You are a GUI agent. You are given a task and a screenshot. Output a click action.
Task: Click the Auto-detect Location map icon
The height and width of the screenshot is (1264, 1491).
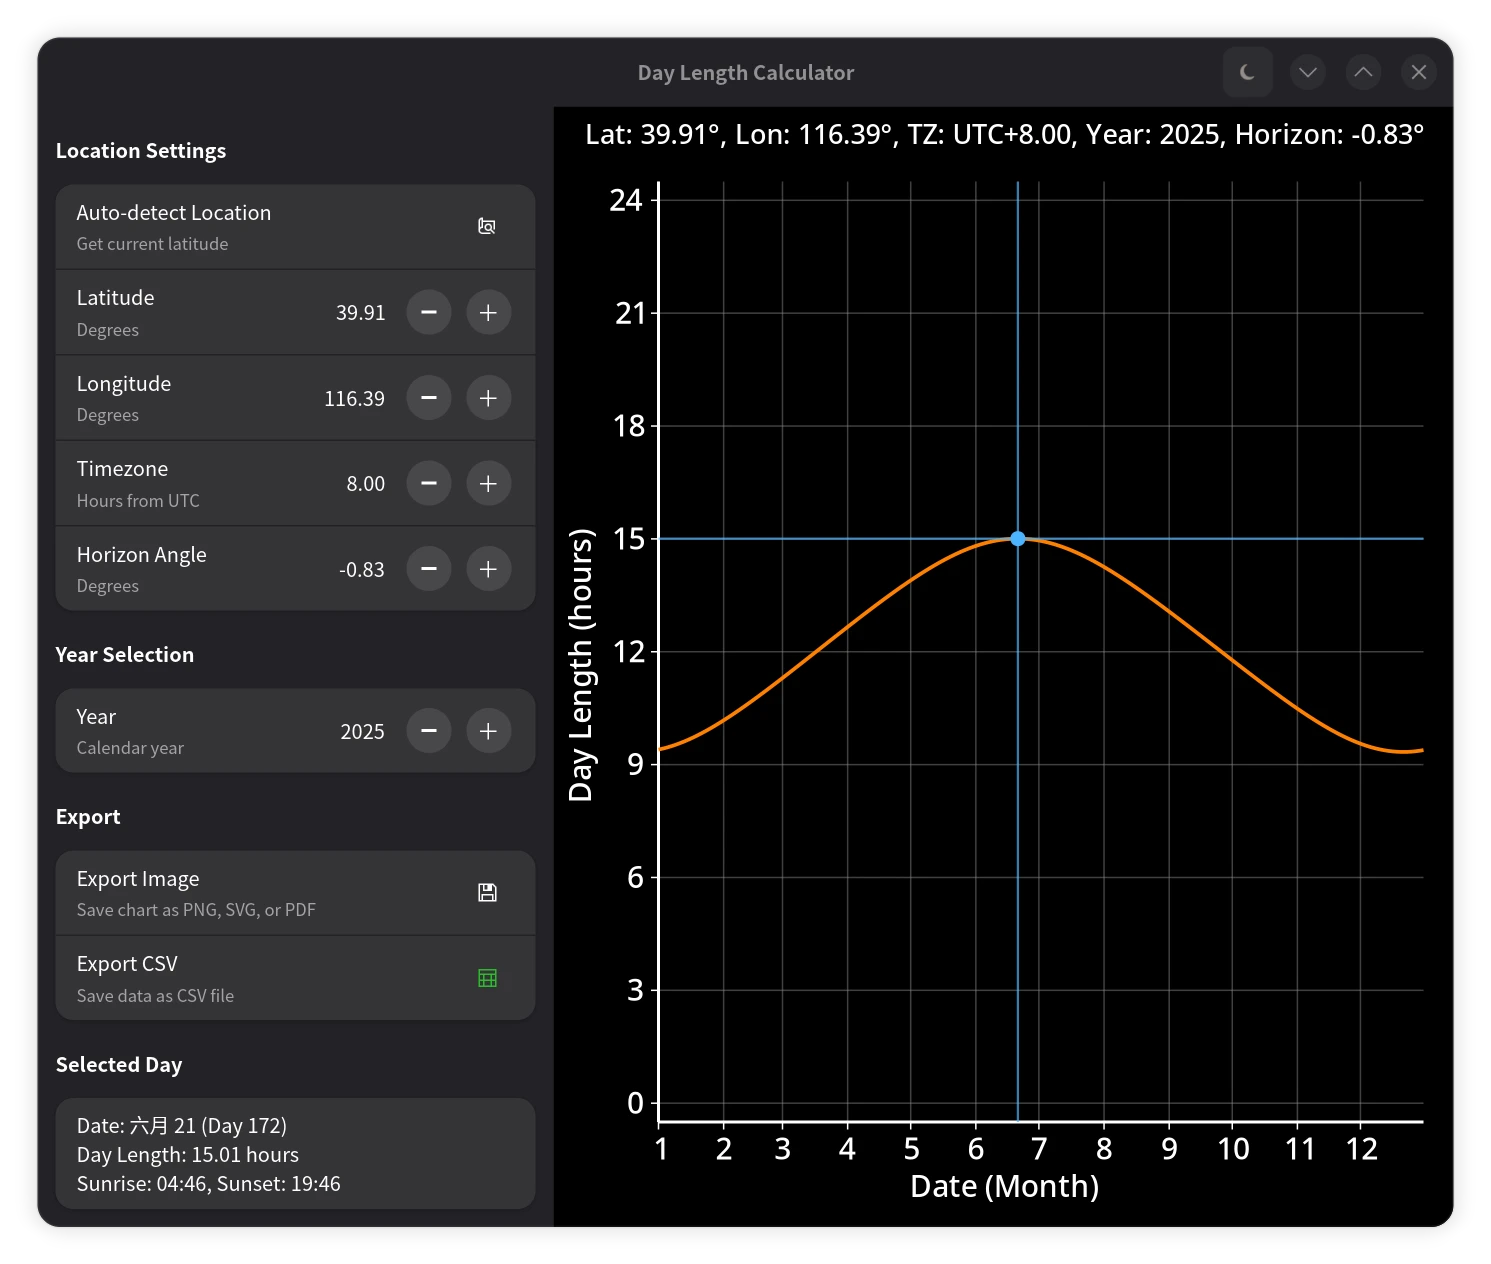(x=487, y=226)
